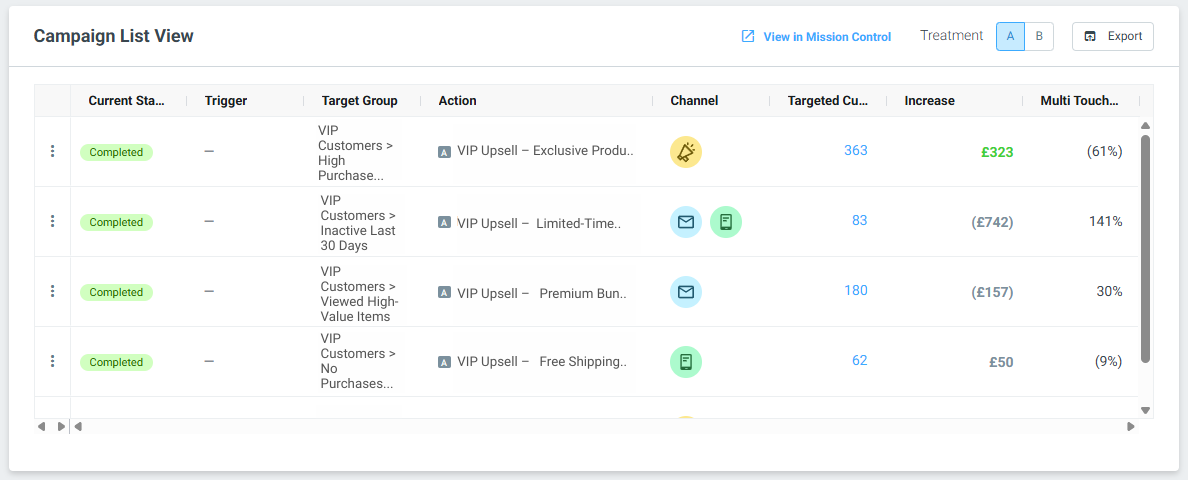Image resolution: width=1188 pixels, height=480 pixels.
Task: Open View in Mission Control link
Action: (827, 36)
